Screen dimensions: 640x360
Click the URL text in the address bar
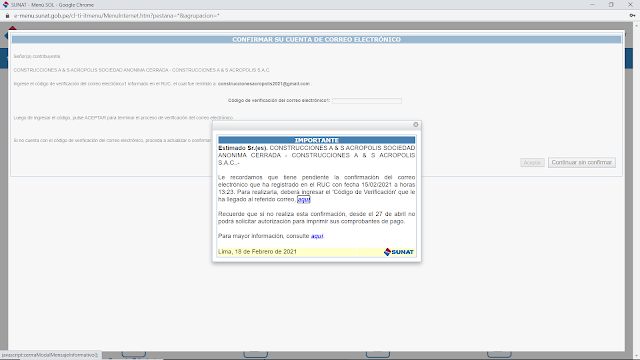[117, 16]
